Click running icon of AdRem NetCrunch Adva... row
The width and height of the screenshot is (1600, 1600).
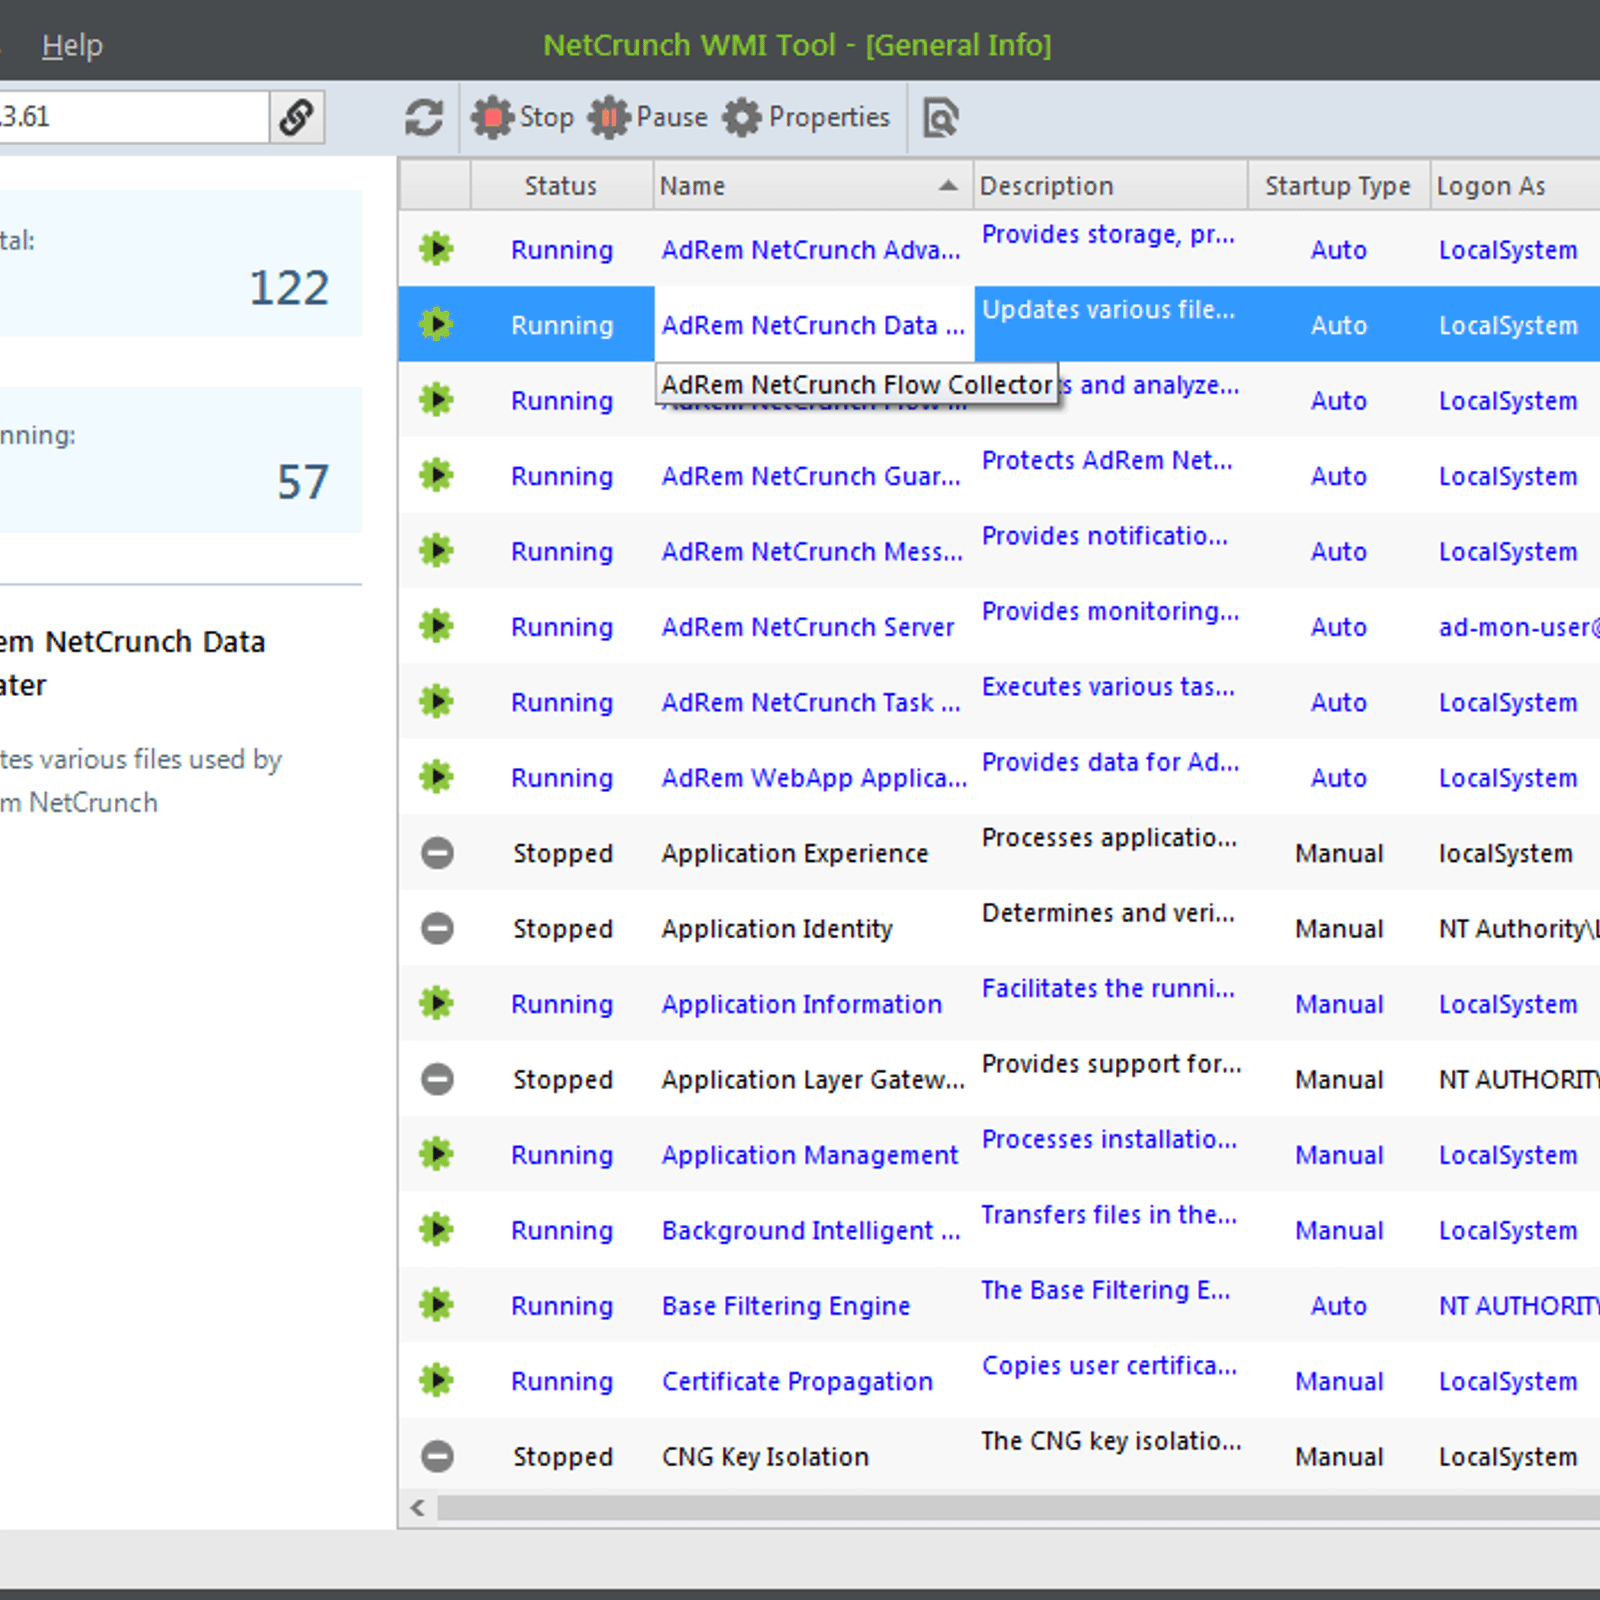coord(436,248)
